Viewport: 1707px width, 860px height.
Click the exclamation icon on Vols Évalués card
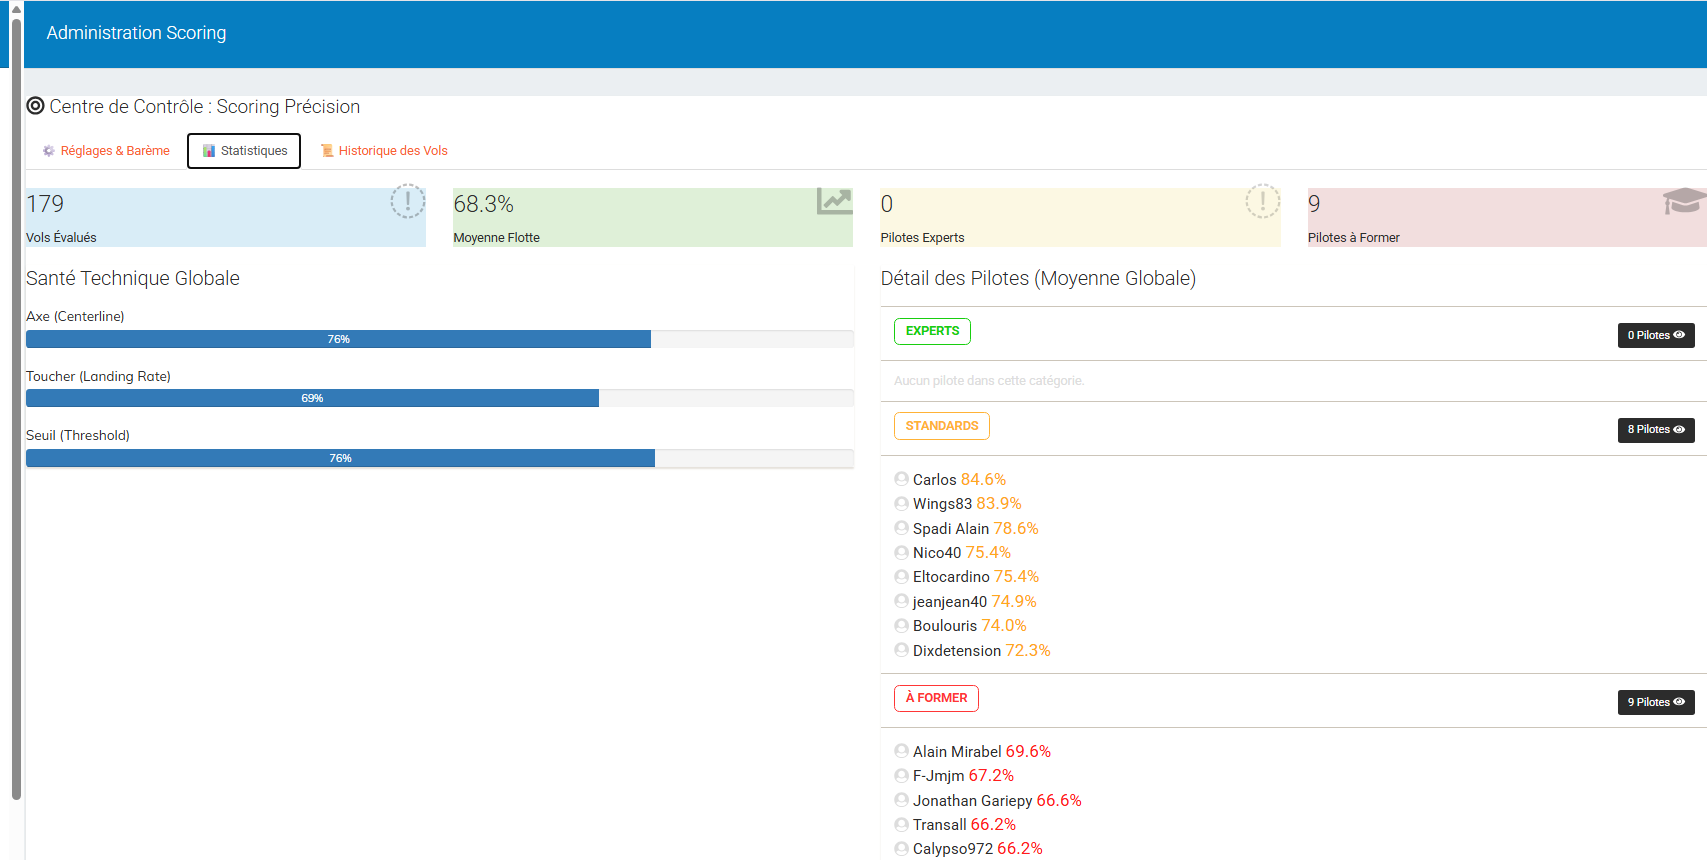[408, 201]
